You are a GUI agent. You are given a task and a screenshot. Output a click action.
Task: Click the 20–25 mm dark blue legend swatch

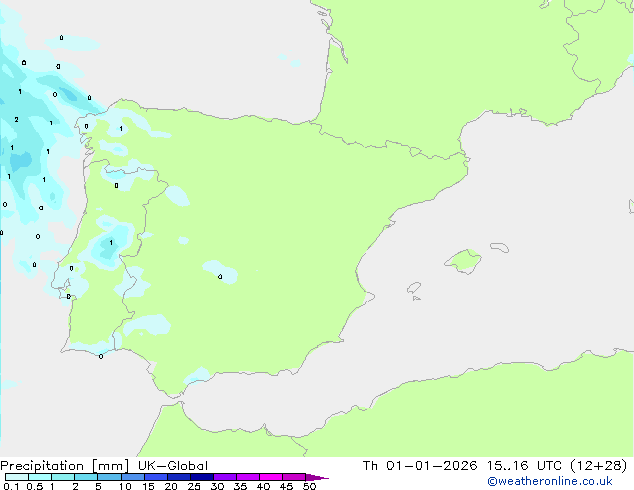coord(179,477)
